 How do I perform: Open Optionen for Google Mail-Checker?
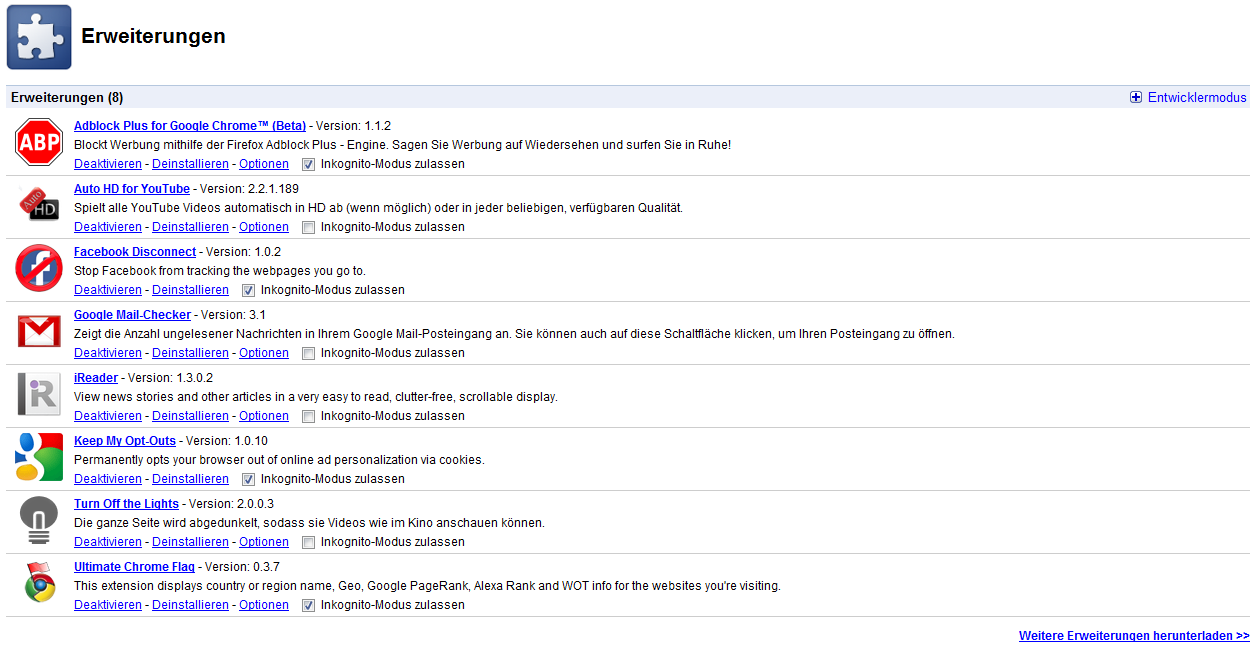pyautogui.click(x=264, y=353)
